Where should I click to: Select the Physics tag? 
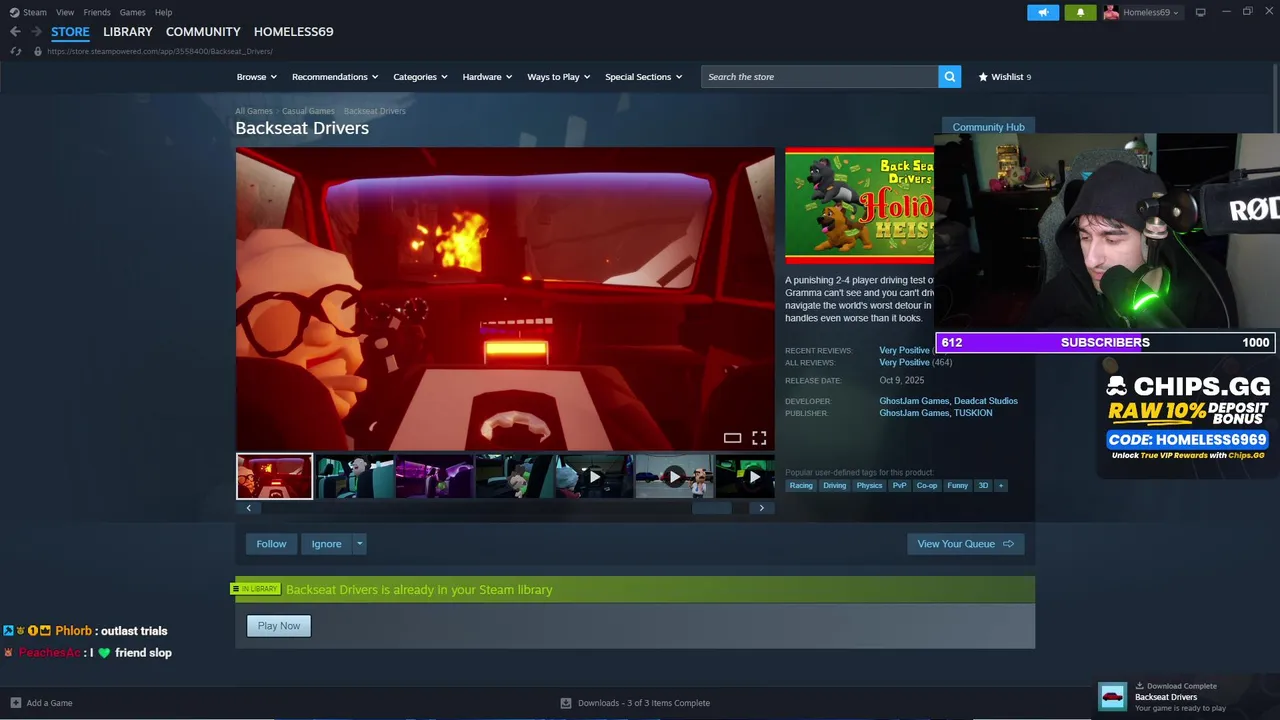[869, 485]
